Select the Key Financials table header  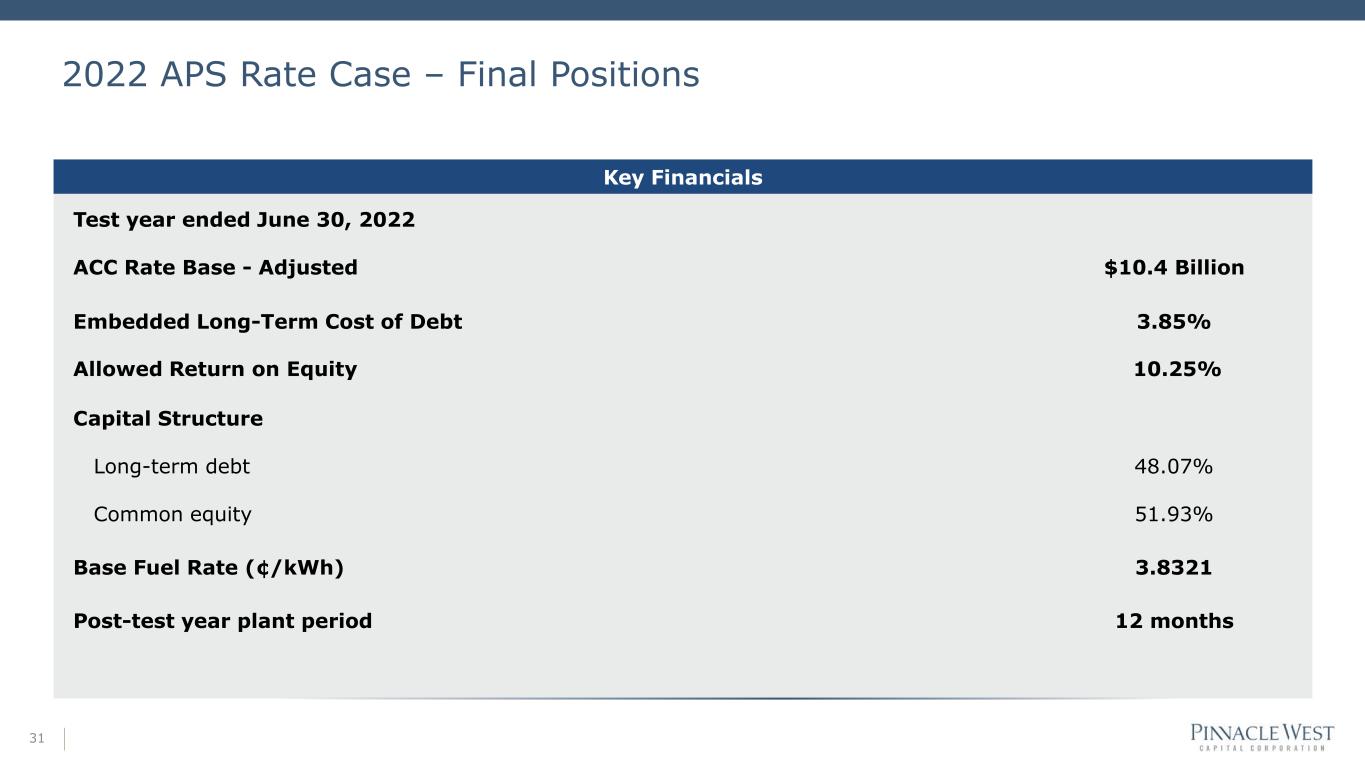coord(682,178)
